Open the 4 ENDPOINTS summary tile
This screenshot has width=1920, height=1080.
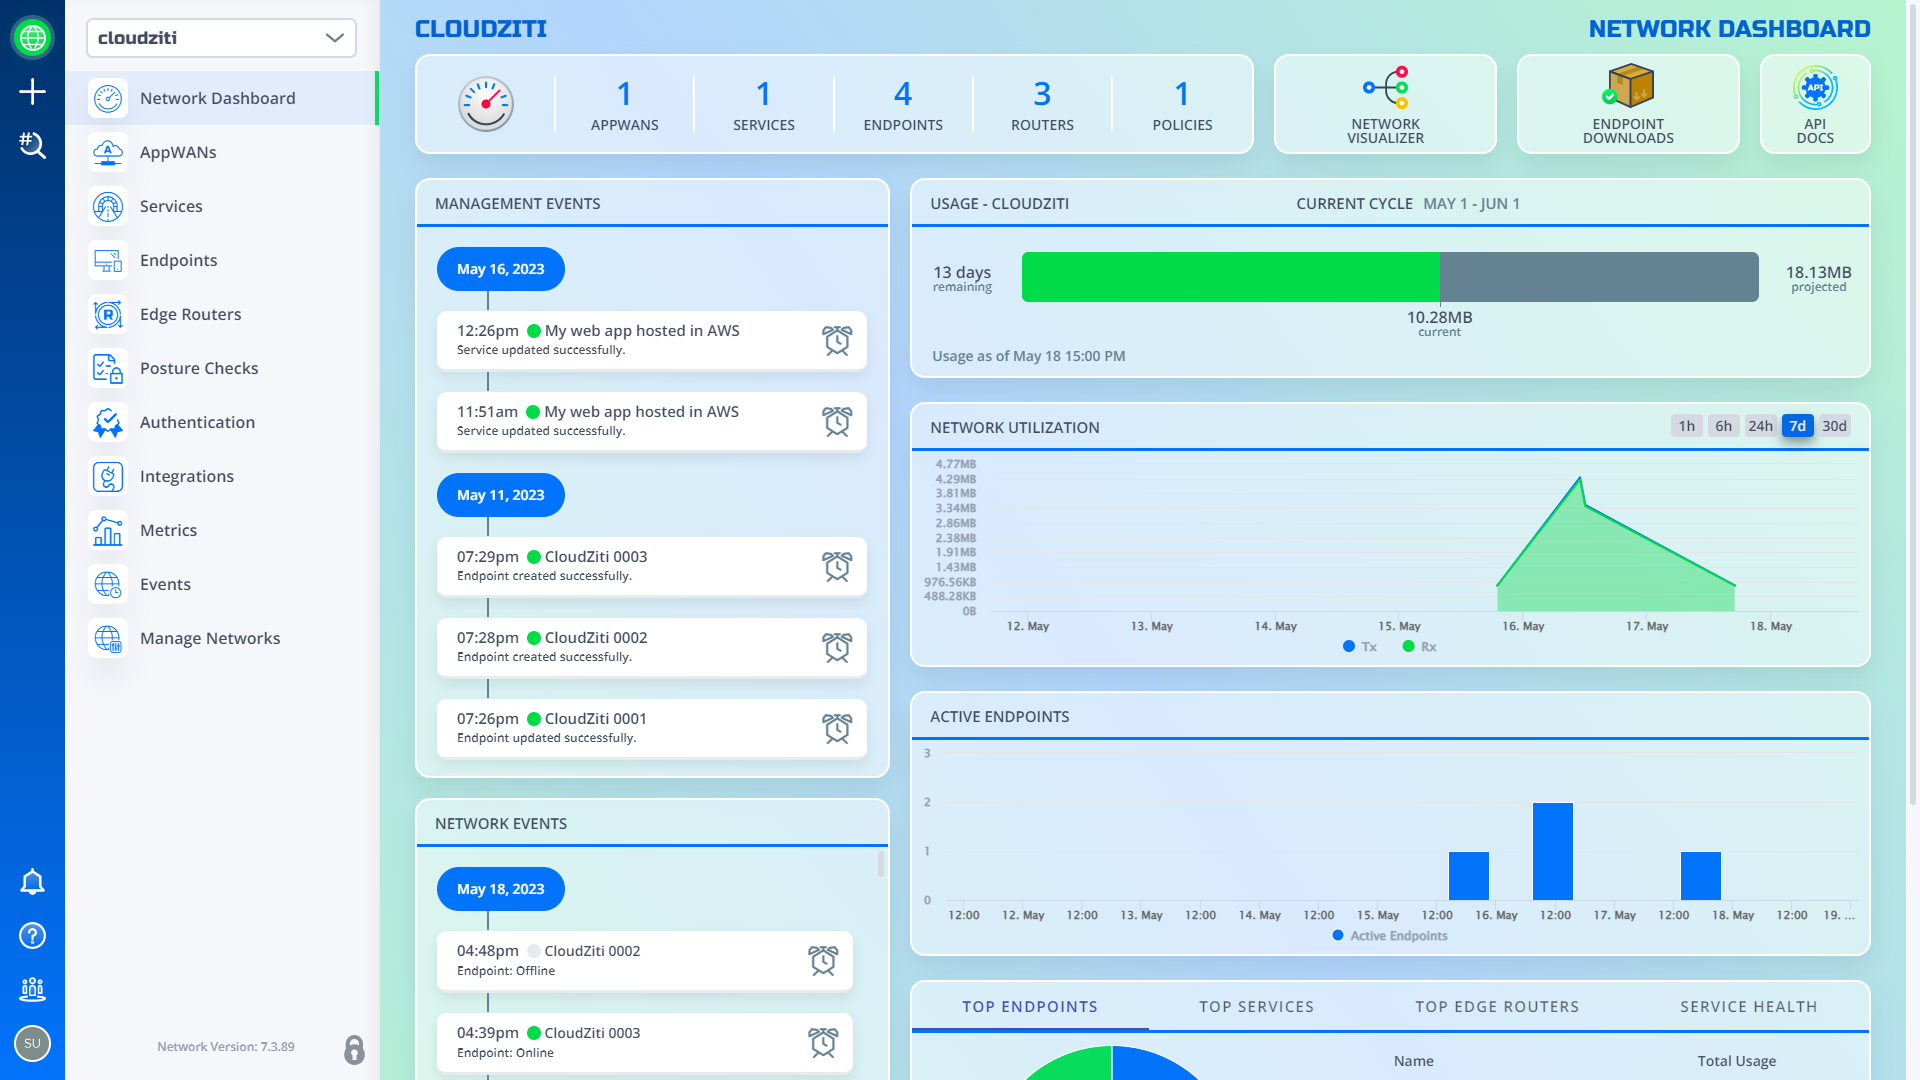[x=903, y=104]
